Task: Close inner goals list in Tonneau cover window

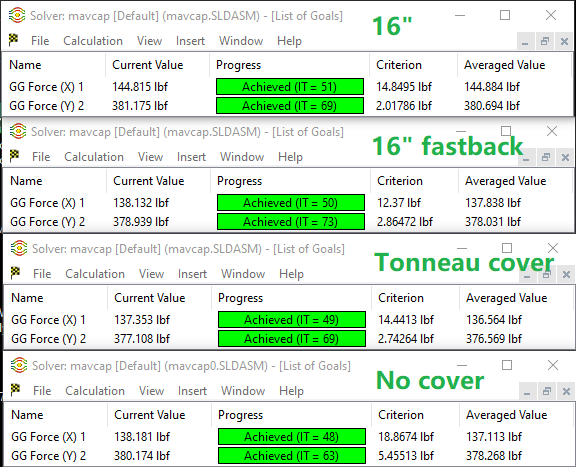Action: (x=566, y=274)
